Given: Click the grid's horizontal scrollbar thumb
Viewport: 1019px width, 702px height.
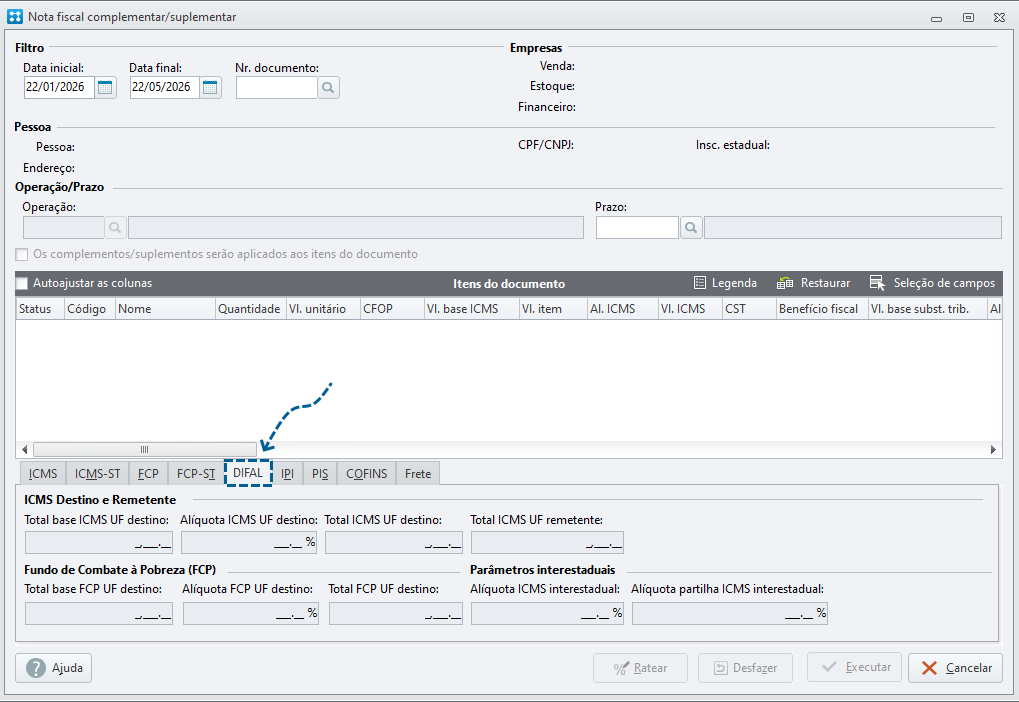Looking at the screenshot, I should [145, 449].
